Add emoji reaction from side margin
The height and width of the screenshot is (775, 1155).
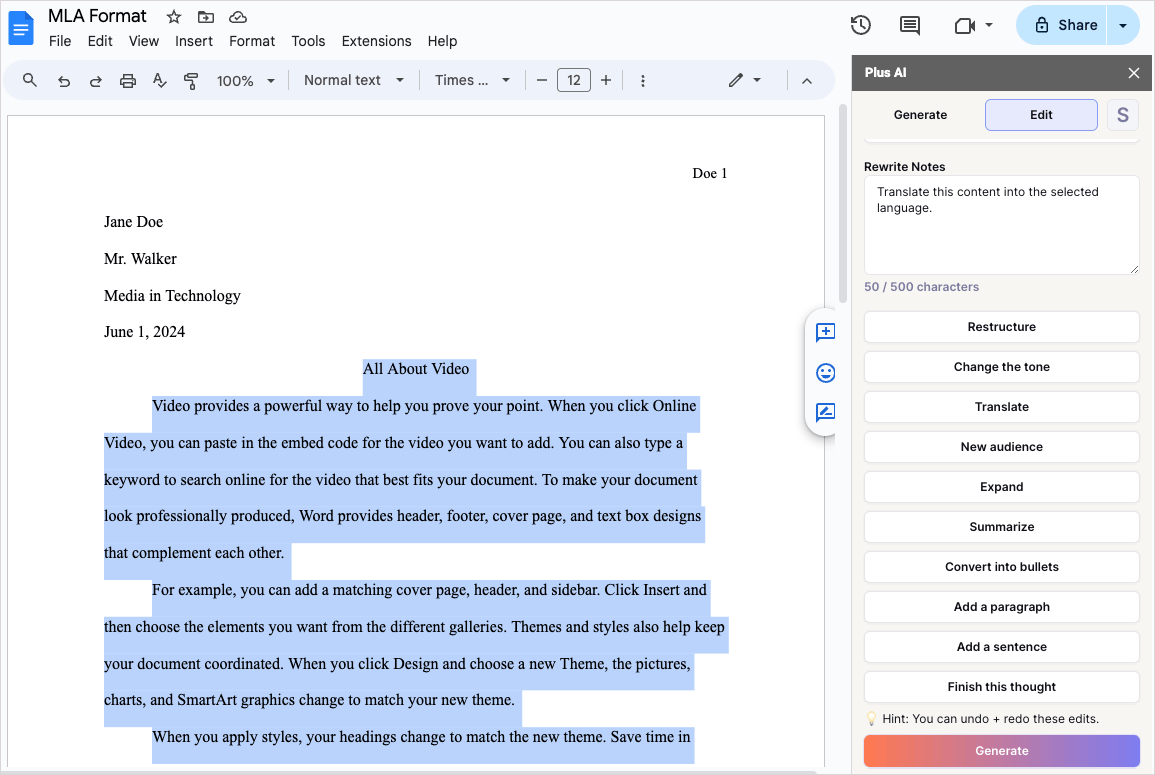826,373
